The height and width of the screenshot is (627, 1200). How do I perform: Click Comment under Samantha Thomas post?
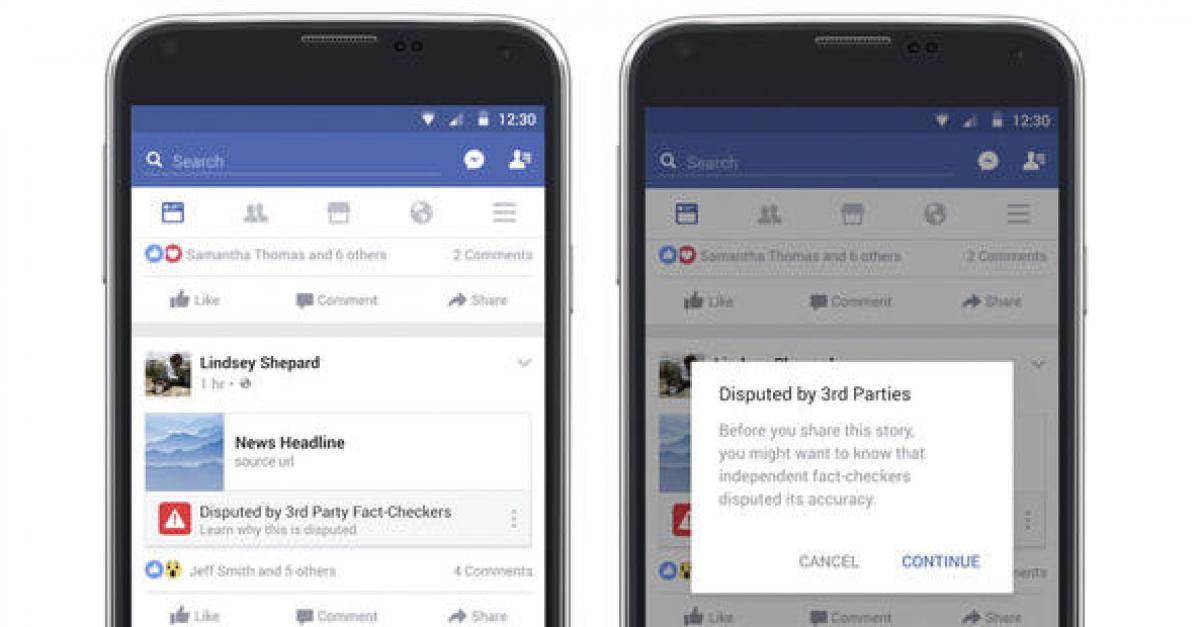(x=337, y=300)
